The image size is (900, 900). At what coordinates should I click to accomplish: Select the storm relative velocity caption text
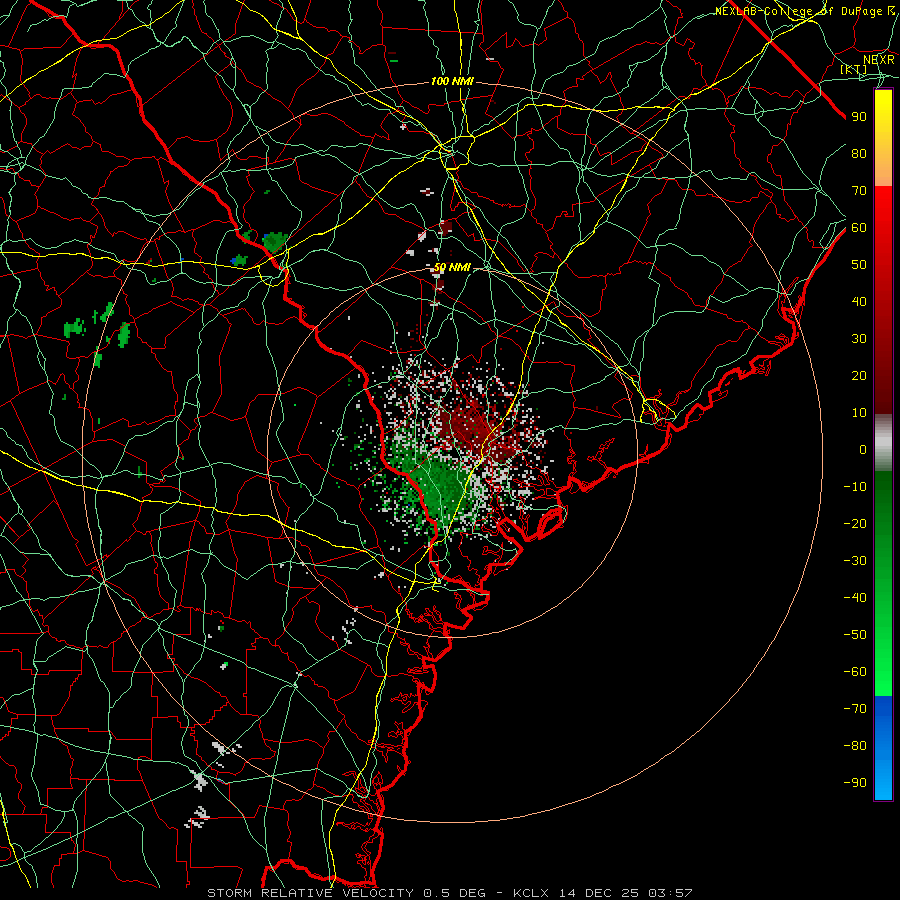point(449,893)
